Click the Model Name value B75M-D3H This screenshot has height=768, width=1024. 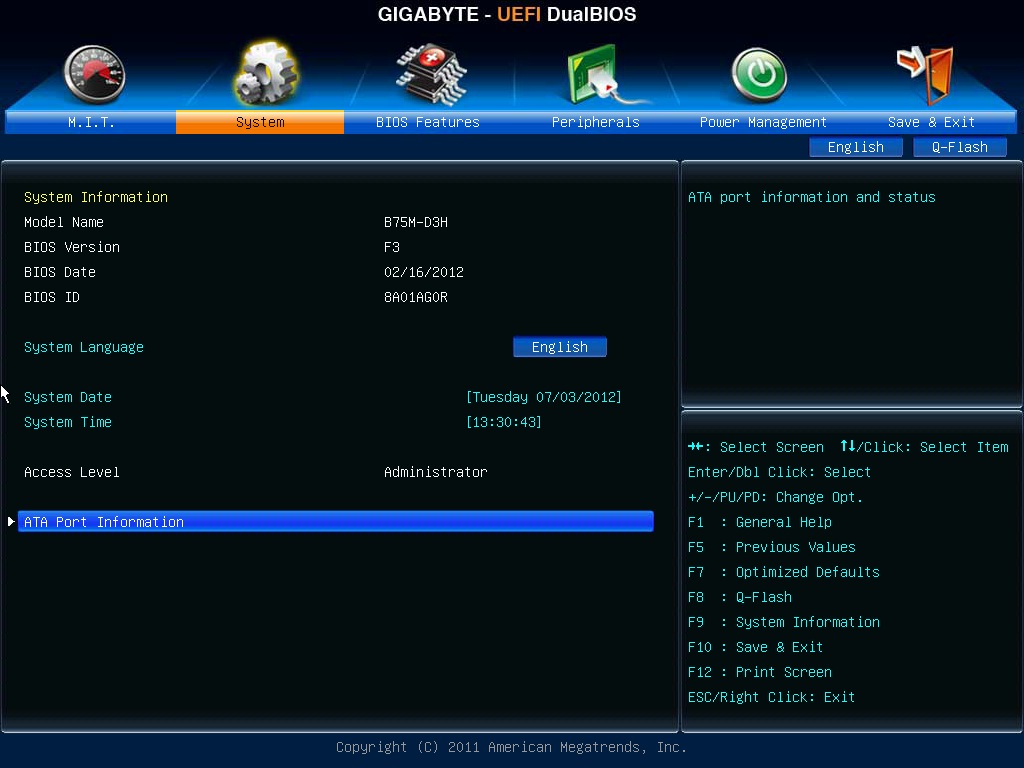click(x=416, y=222)
